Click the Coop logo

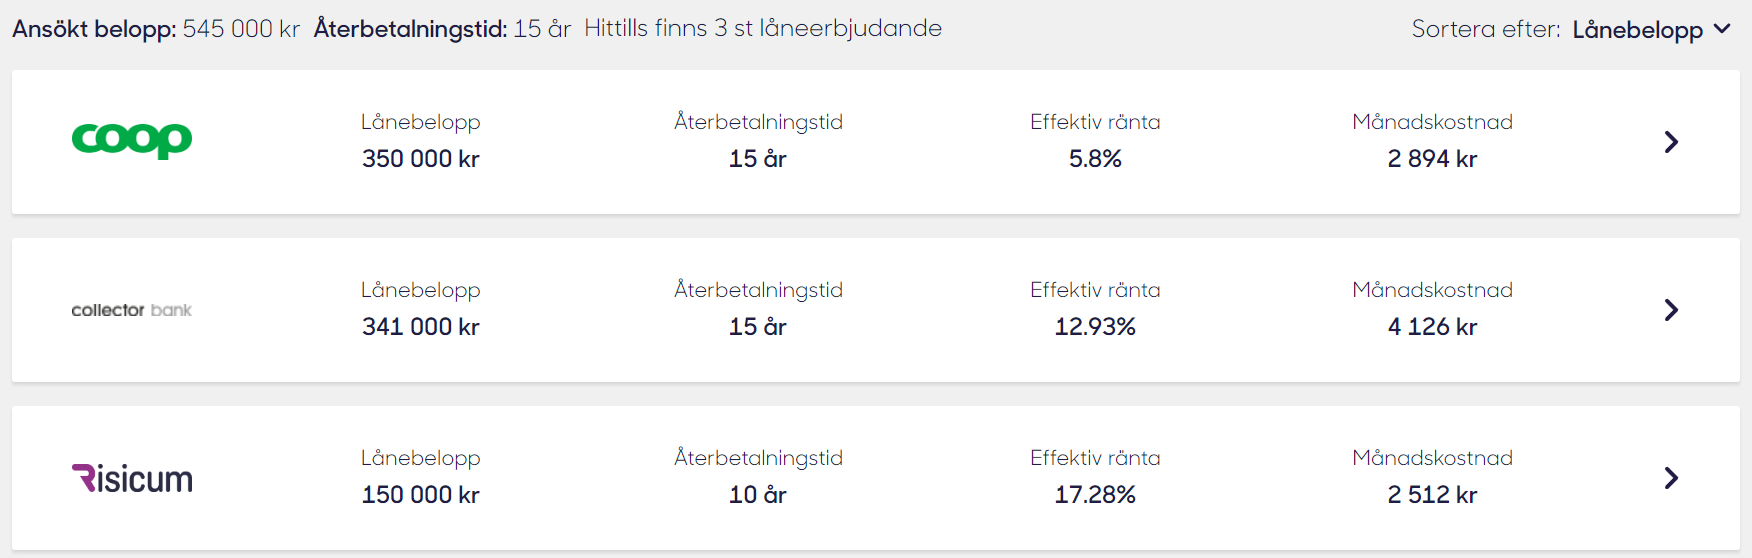(x=131, y=140)
